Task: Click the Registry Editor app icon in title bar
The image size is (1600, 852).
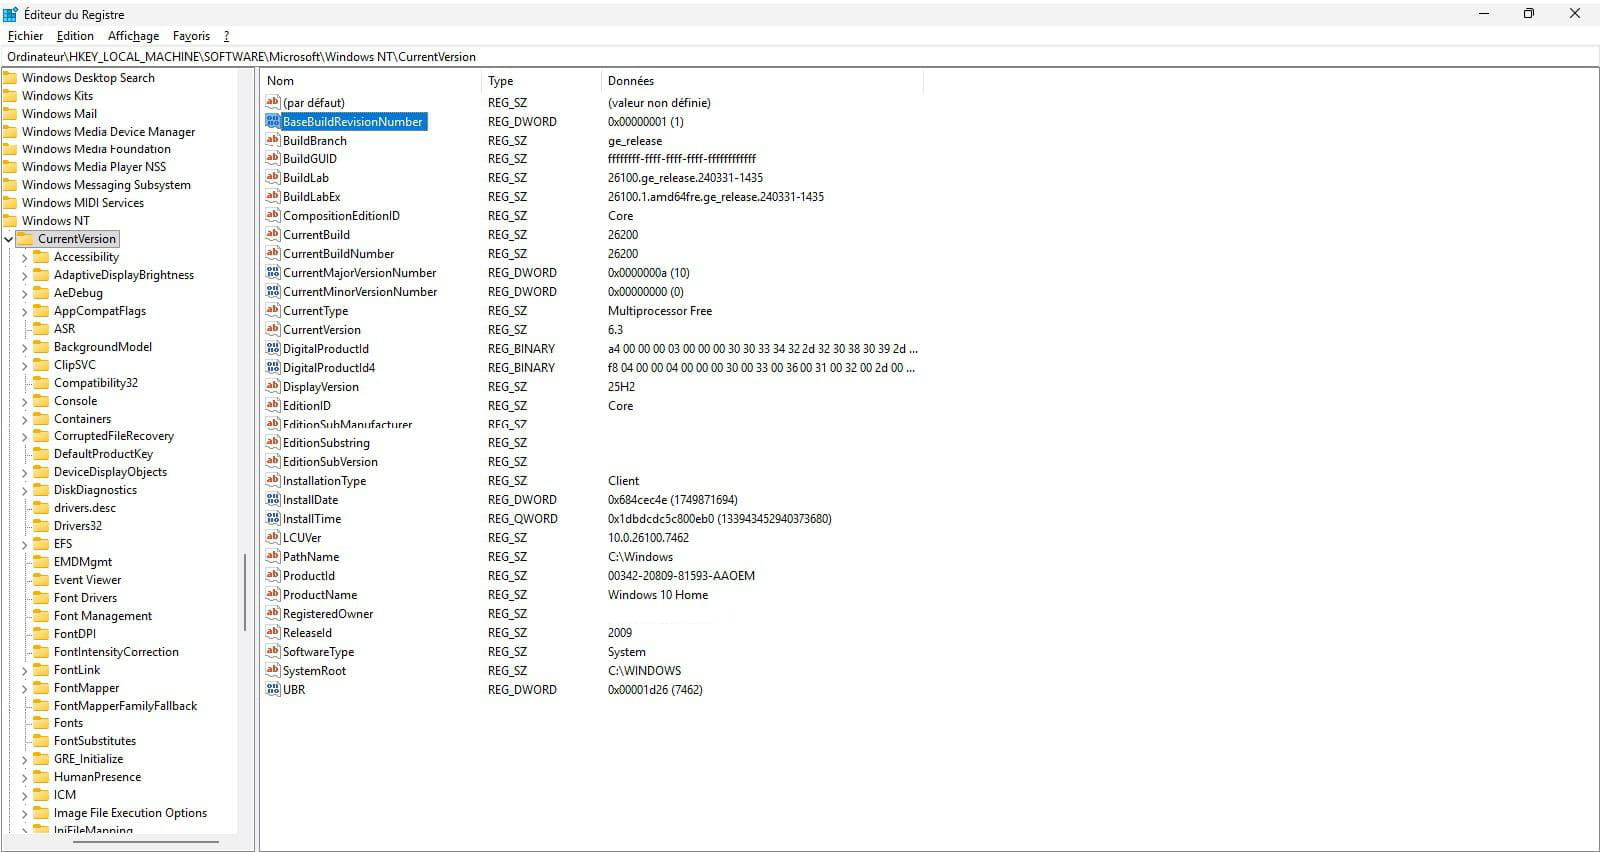Action: [x=11, y=14]
